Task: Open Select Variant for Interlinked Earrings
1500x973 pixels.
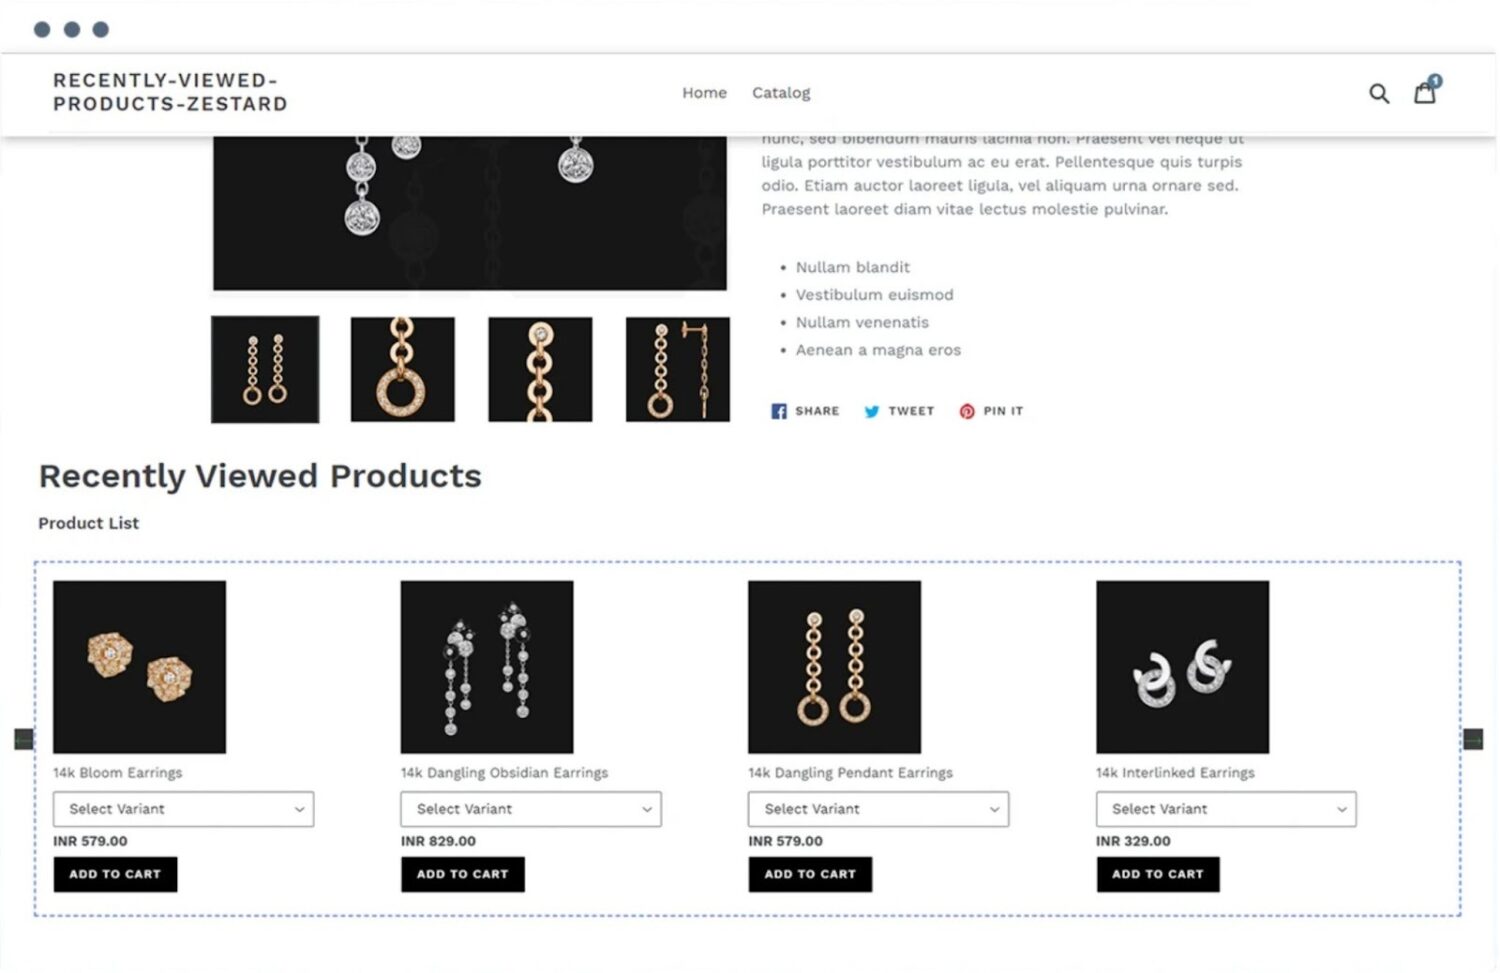Action: (x=1225, y=809)
